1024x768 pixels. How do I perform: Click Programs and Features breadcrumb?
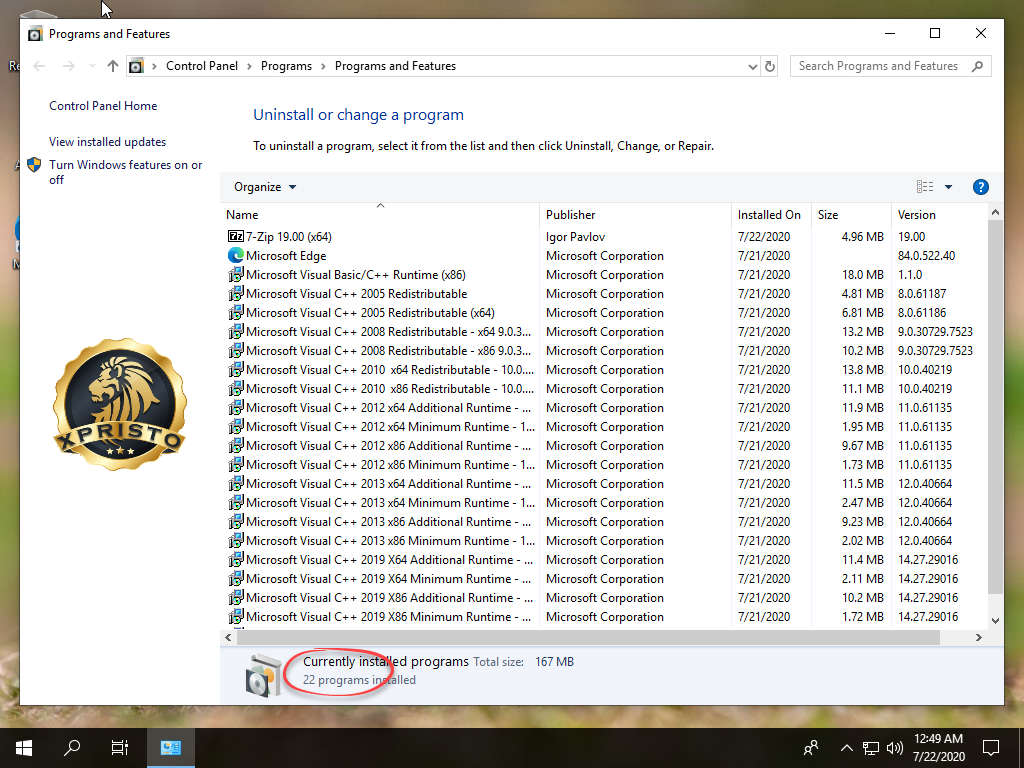tap(395, 66)
